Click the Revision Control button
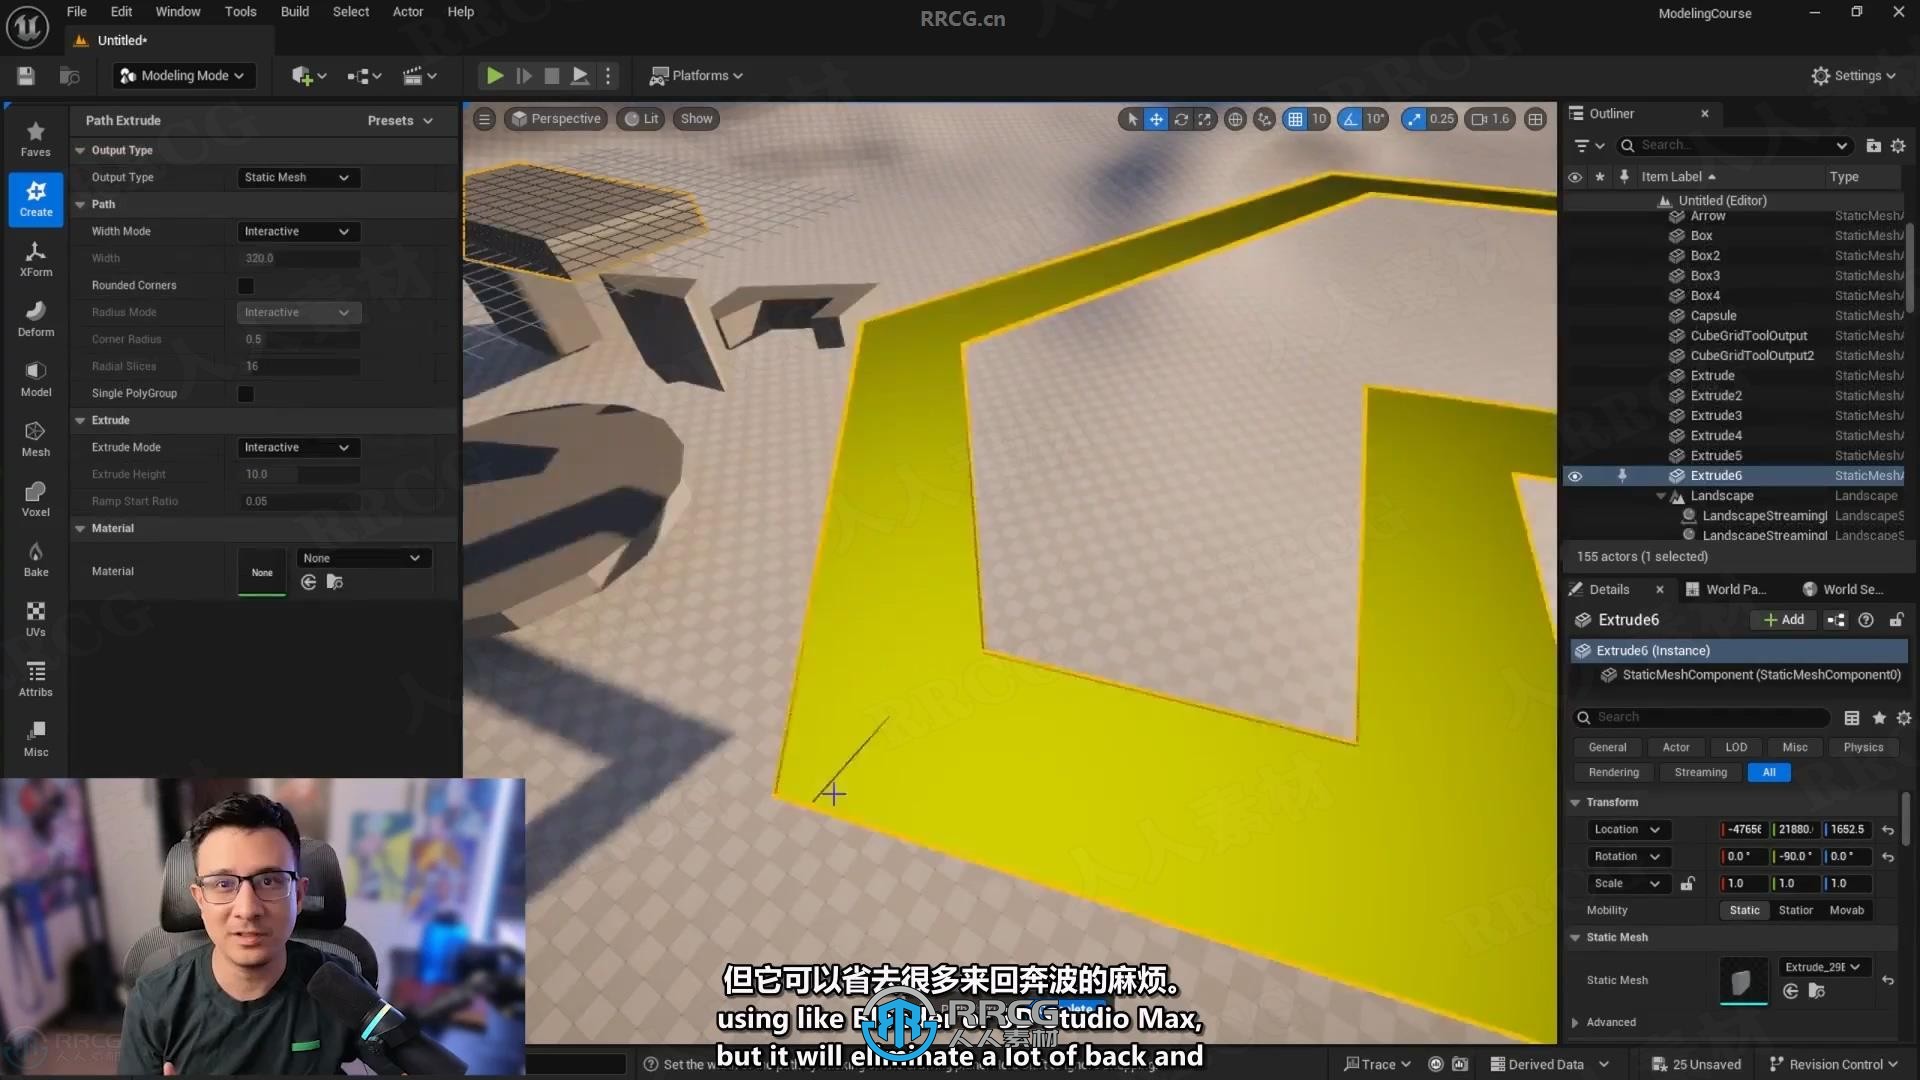The height and width of the screenshot is (1080, 1920). click(1833, 1064)
